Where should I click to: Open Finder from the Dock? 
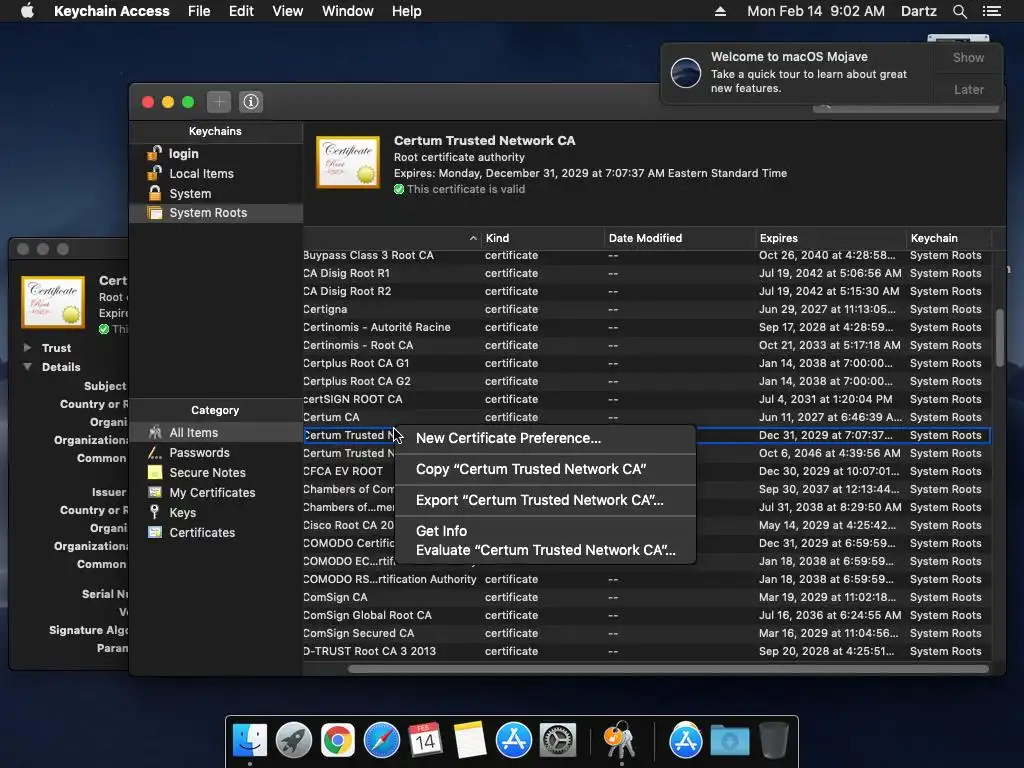click(249, 741)
